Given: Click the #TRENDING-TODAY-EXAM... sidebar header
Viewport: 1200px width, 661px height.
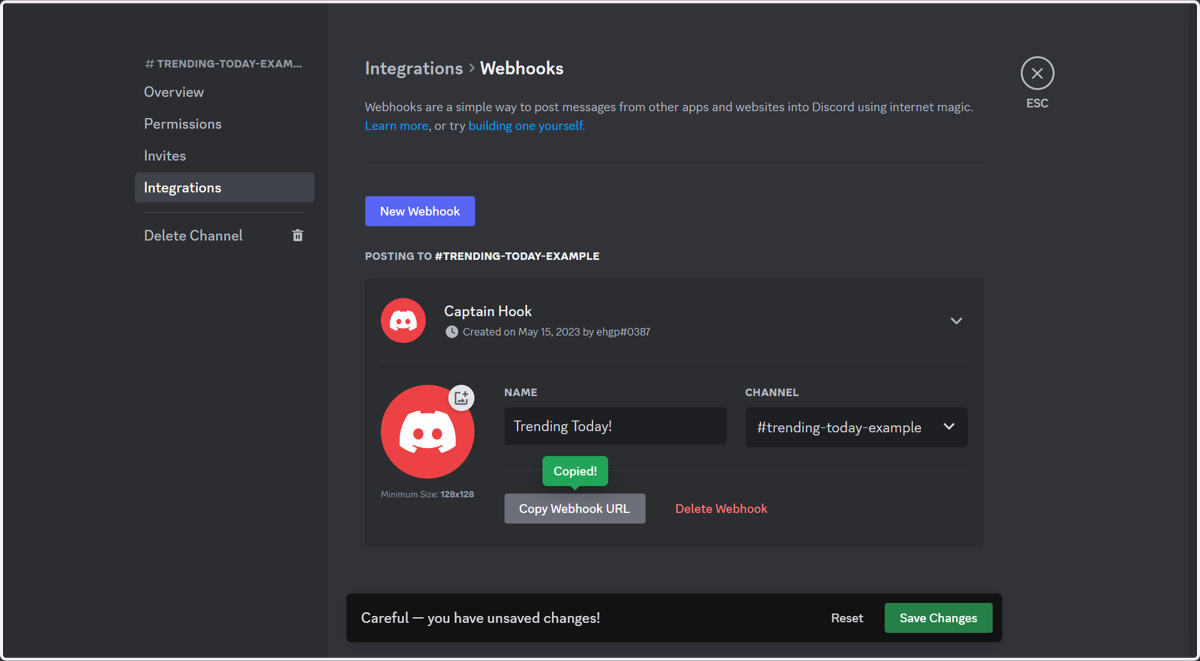Looking at the screenshot, I should [x=223, y=63].
